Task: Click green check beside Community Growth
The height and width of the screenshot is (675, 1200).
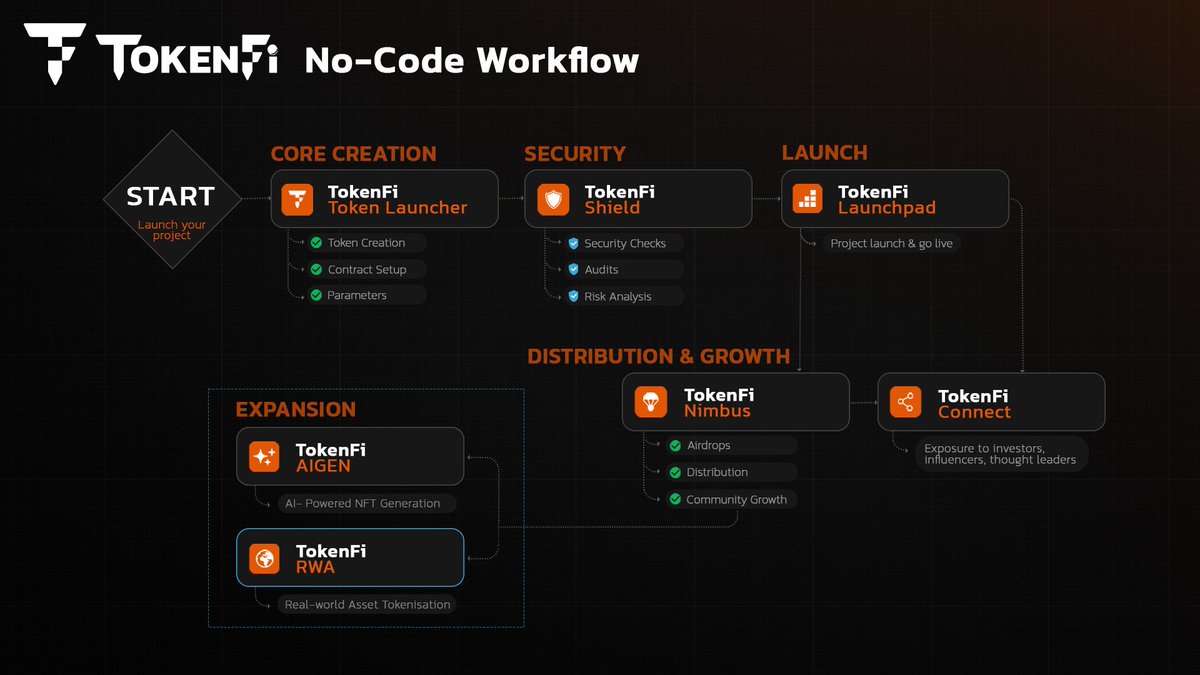Action: (675, 499)
